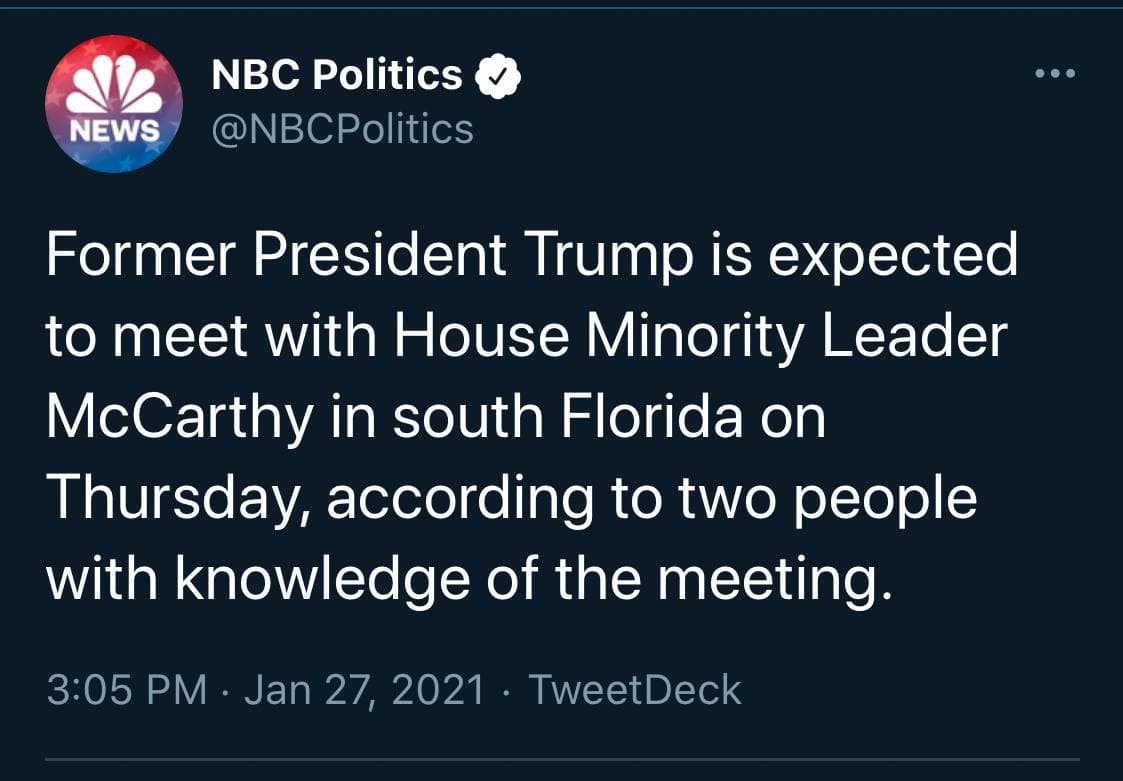Image resolution: width=1123 pixels, height=781 pixels.
Task: Click the word "people" in the tweet
Action: point(884,500)
